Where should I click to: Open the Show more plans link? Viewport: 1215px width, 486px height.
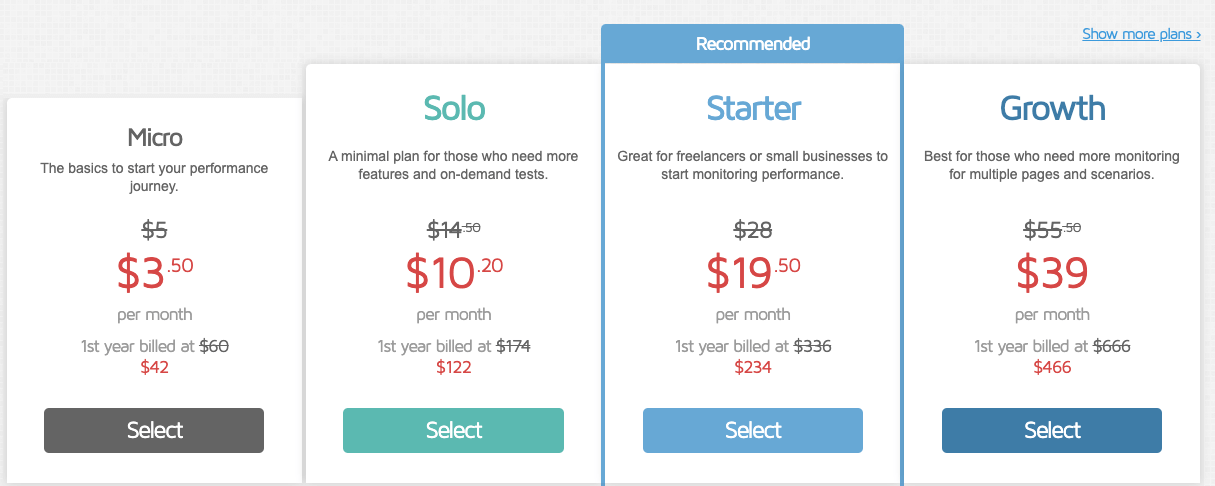1141,34
